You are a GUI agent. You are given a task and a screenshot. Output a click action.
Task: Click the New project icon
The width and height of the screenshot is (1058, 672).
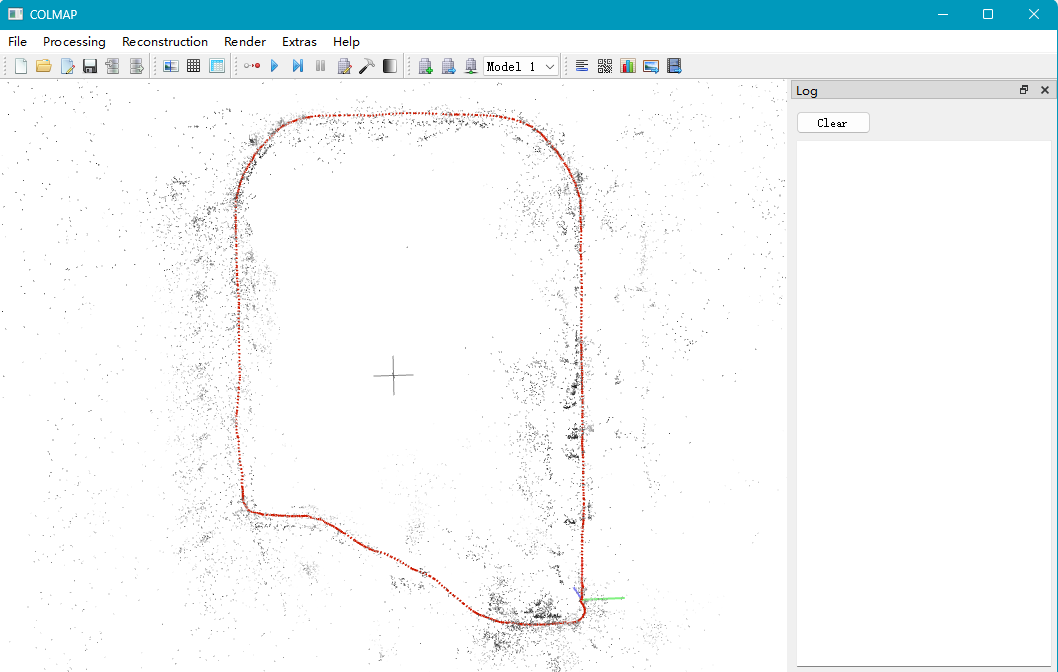[21, 66]
